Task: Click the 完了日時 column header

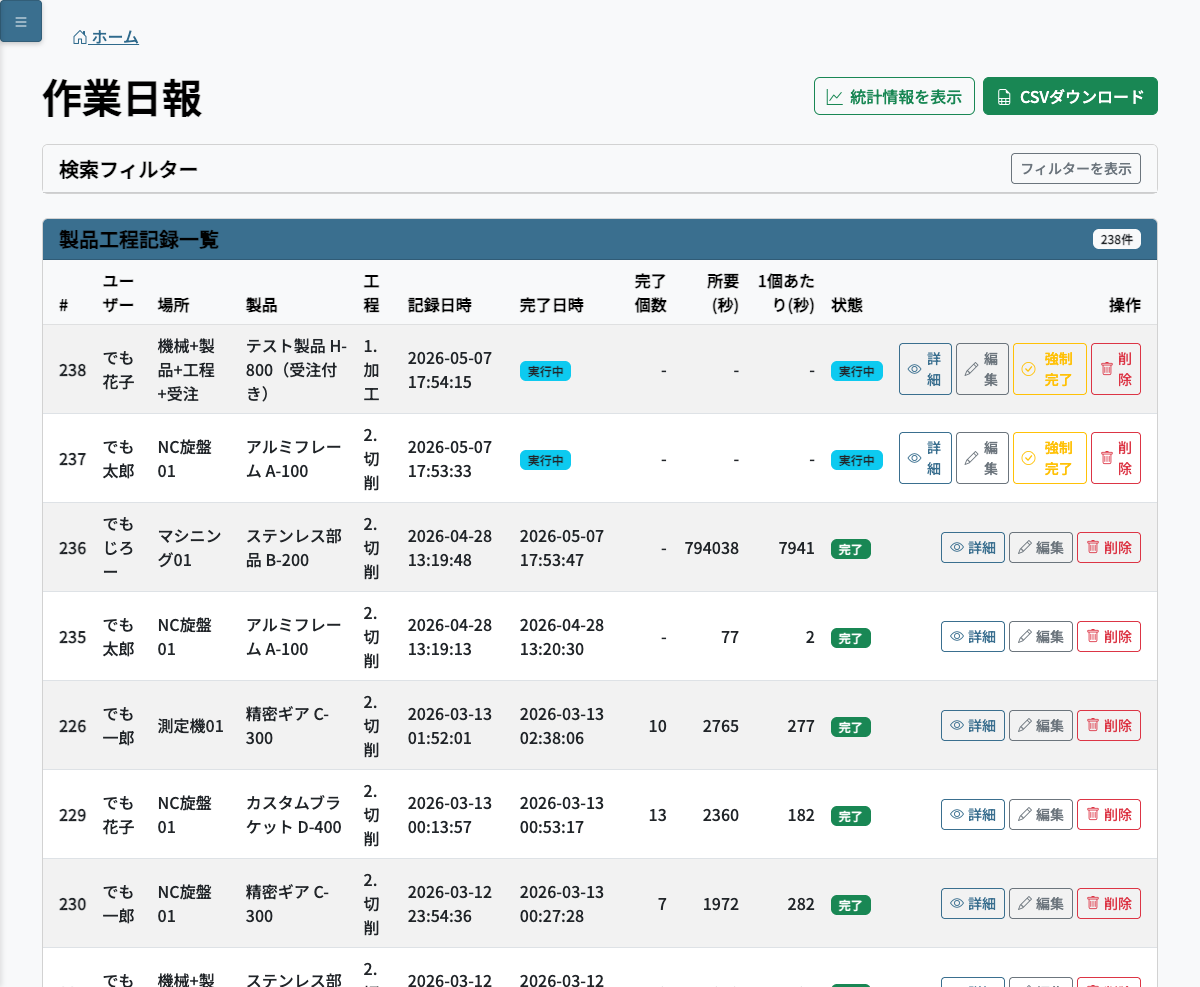Action: coord(552,305)
